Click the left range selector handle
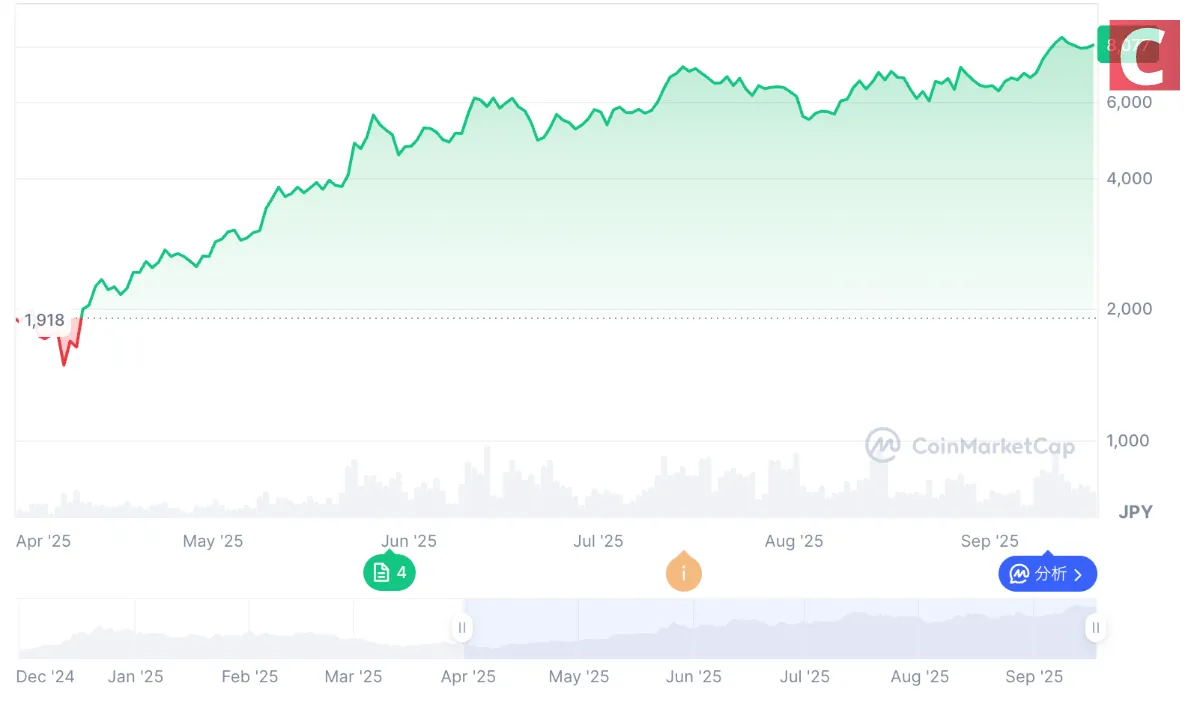 pyautogui.click(x=461, y=627)
